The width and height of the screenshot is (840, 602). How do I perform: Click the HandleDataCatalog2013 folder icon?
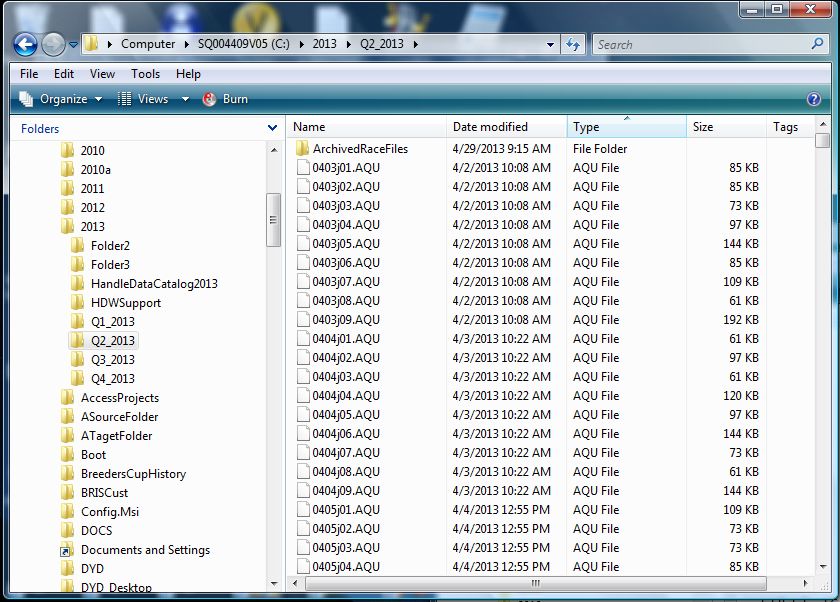coord(77,283)
